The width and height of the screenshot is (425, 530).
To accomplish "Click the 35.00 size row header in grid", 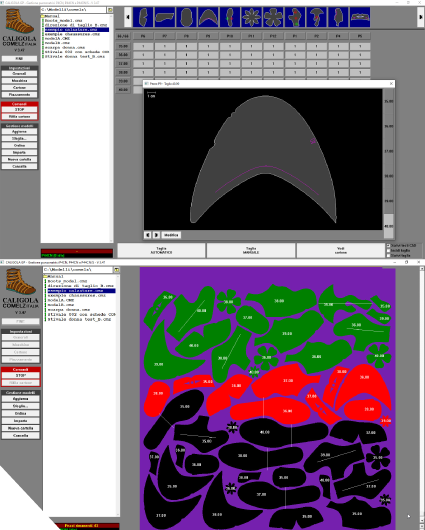I will click(123, 46).
